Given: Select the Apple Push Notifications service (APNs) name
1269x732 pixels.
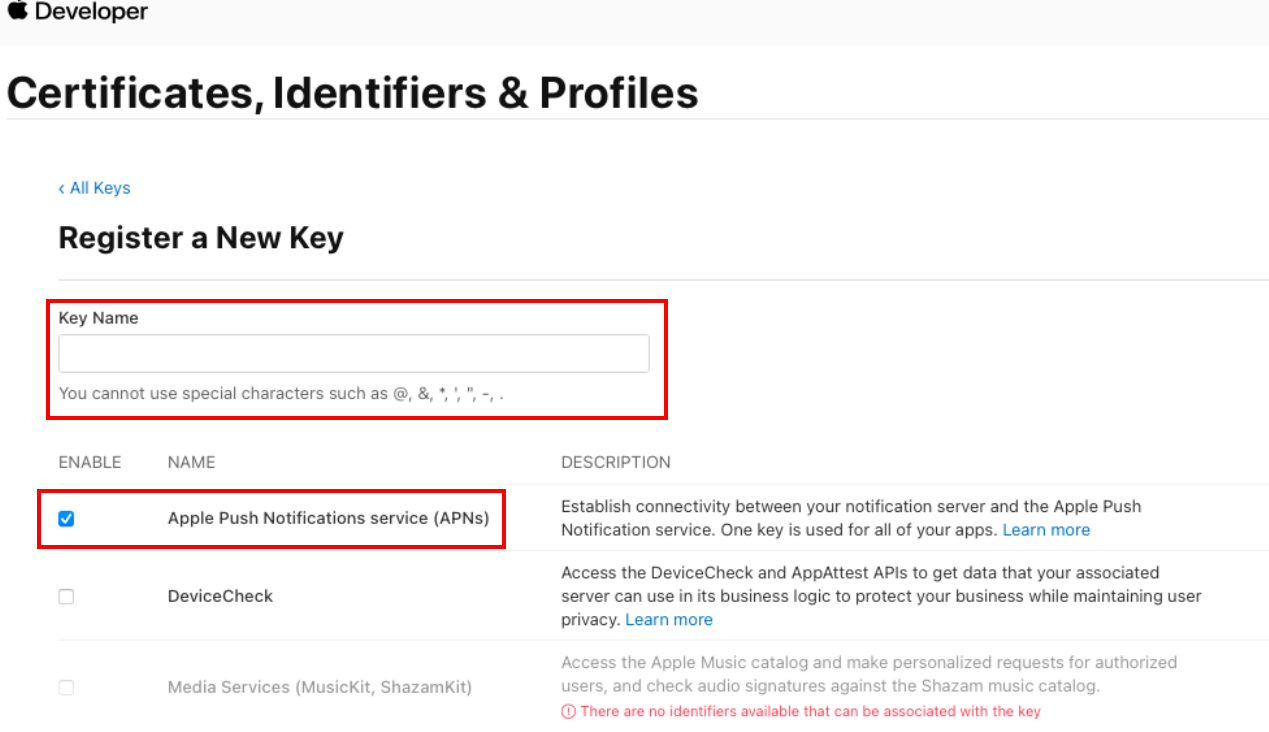Looking at the screenshot, I should tap(329, 518).
